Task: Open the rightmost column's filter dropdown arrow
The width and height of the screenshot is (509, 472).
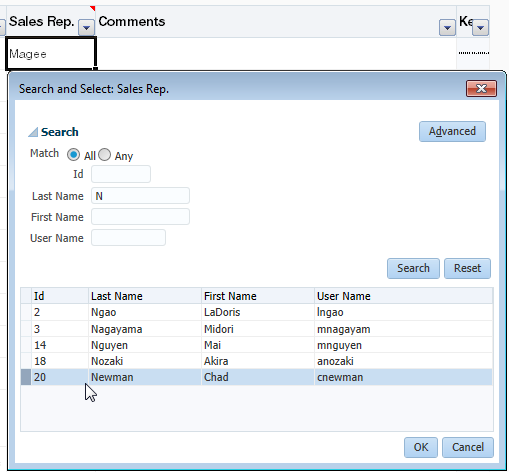Action: tap(480, 27)
